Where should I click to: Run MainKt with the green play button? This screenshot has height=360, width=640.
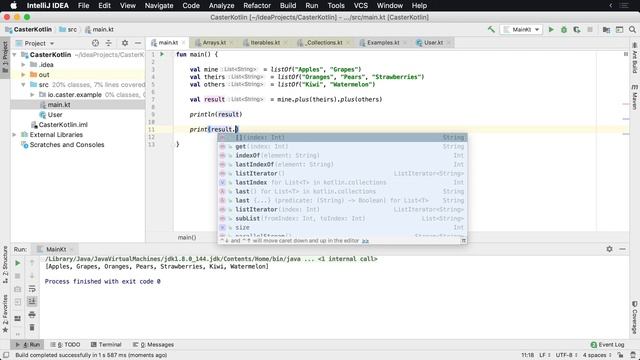[x=551, y=29]
